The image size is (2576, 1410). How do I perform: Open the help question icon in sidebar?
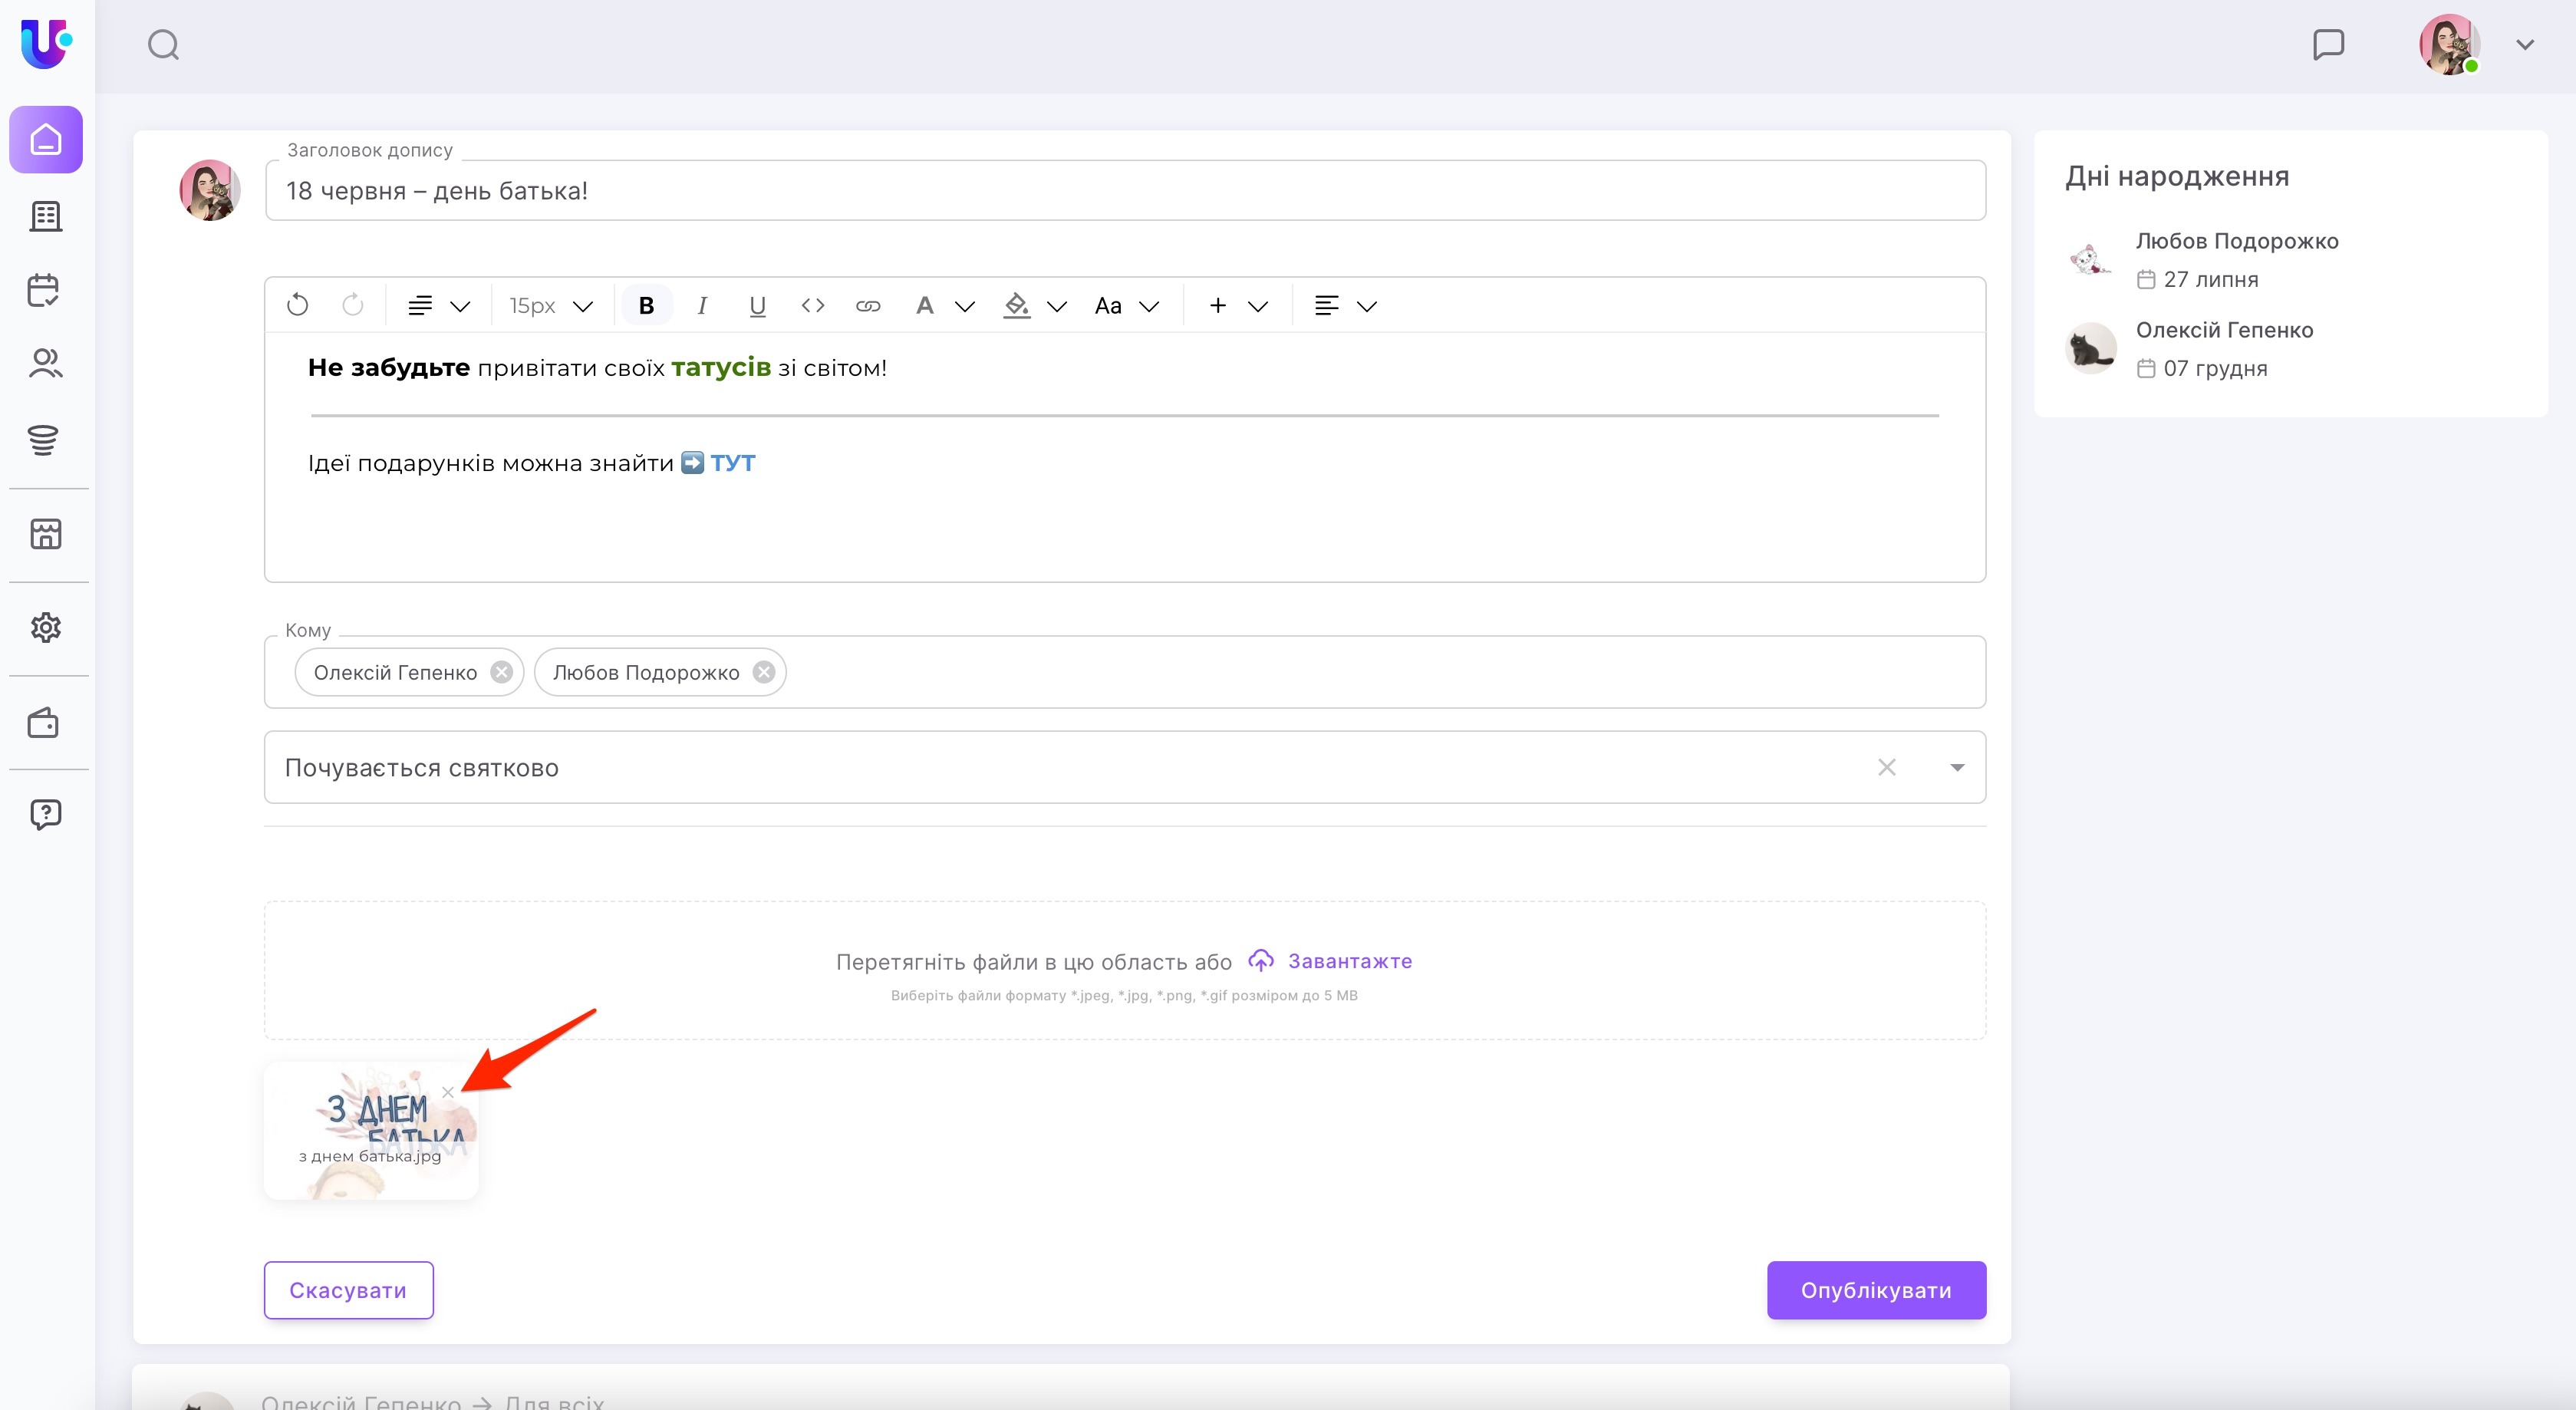[46, 814]
